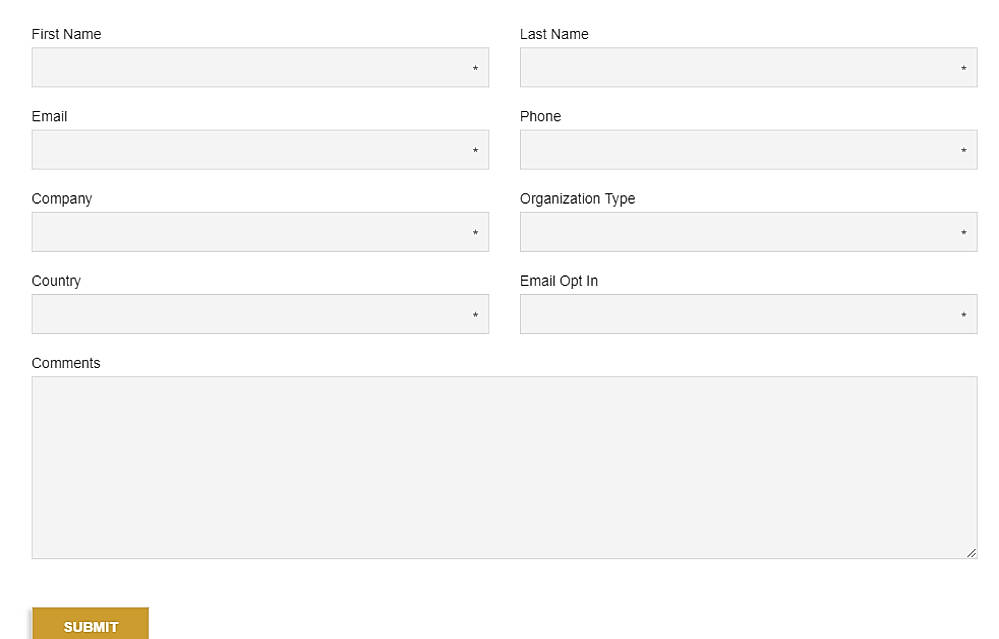Click the Last Name field label
The width and height of the screenshot is (999, 639).
pos(554,33)
